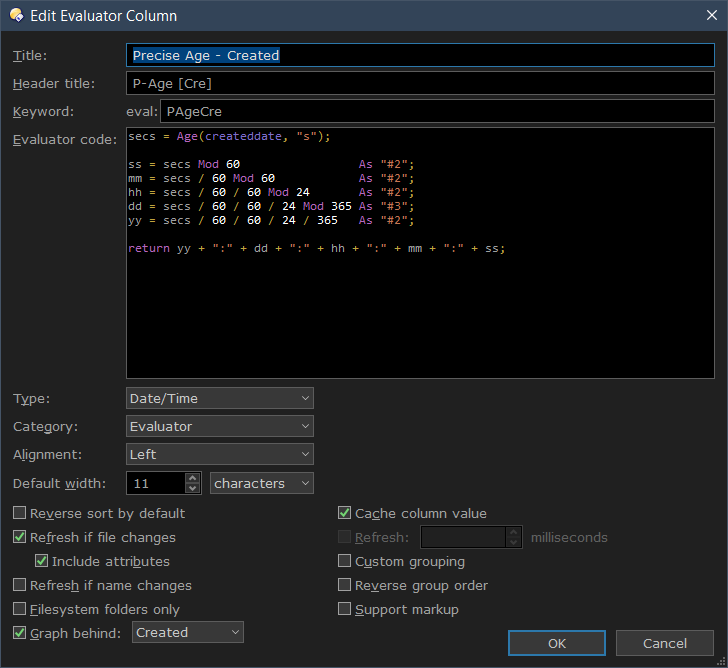Turn on Refresh if name changes
This screenshot has width=728, height=668.
tap(20, 586)
